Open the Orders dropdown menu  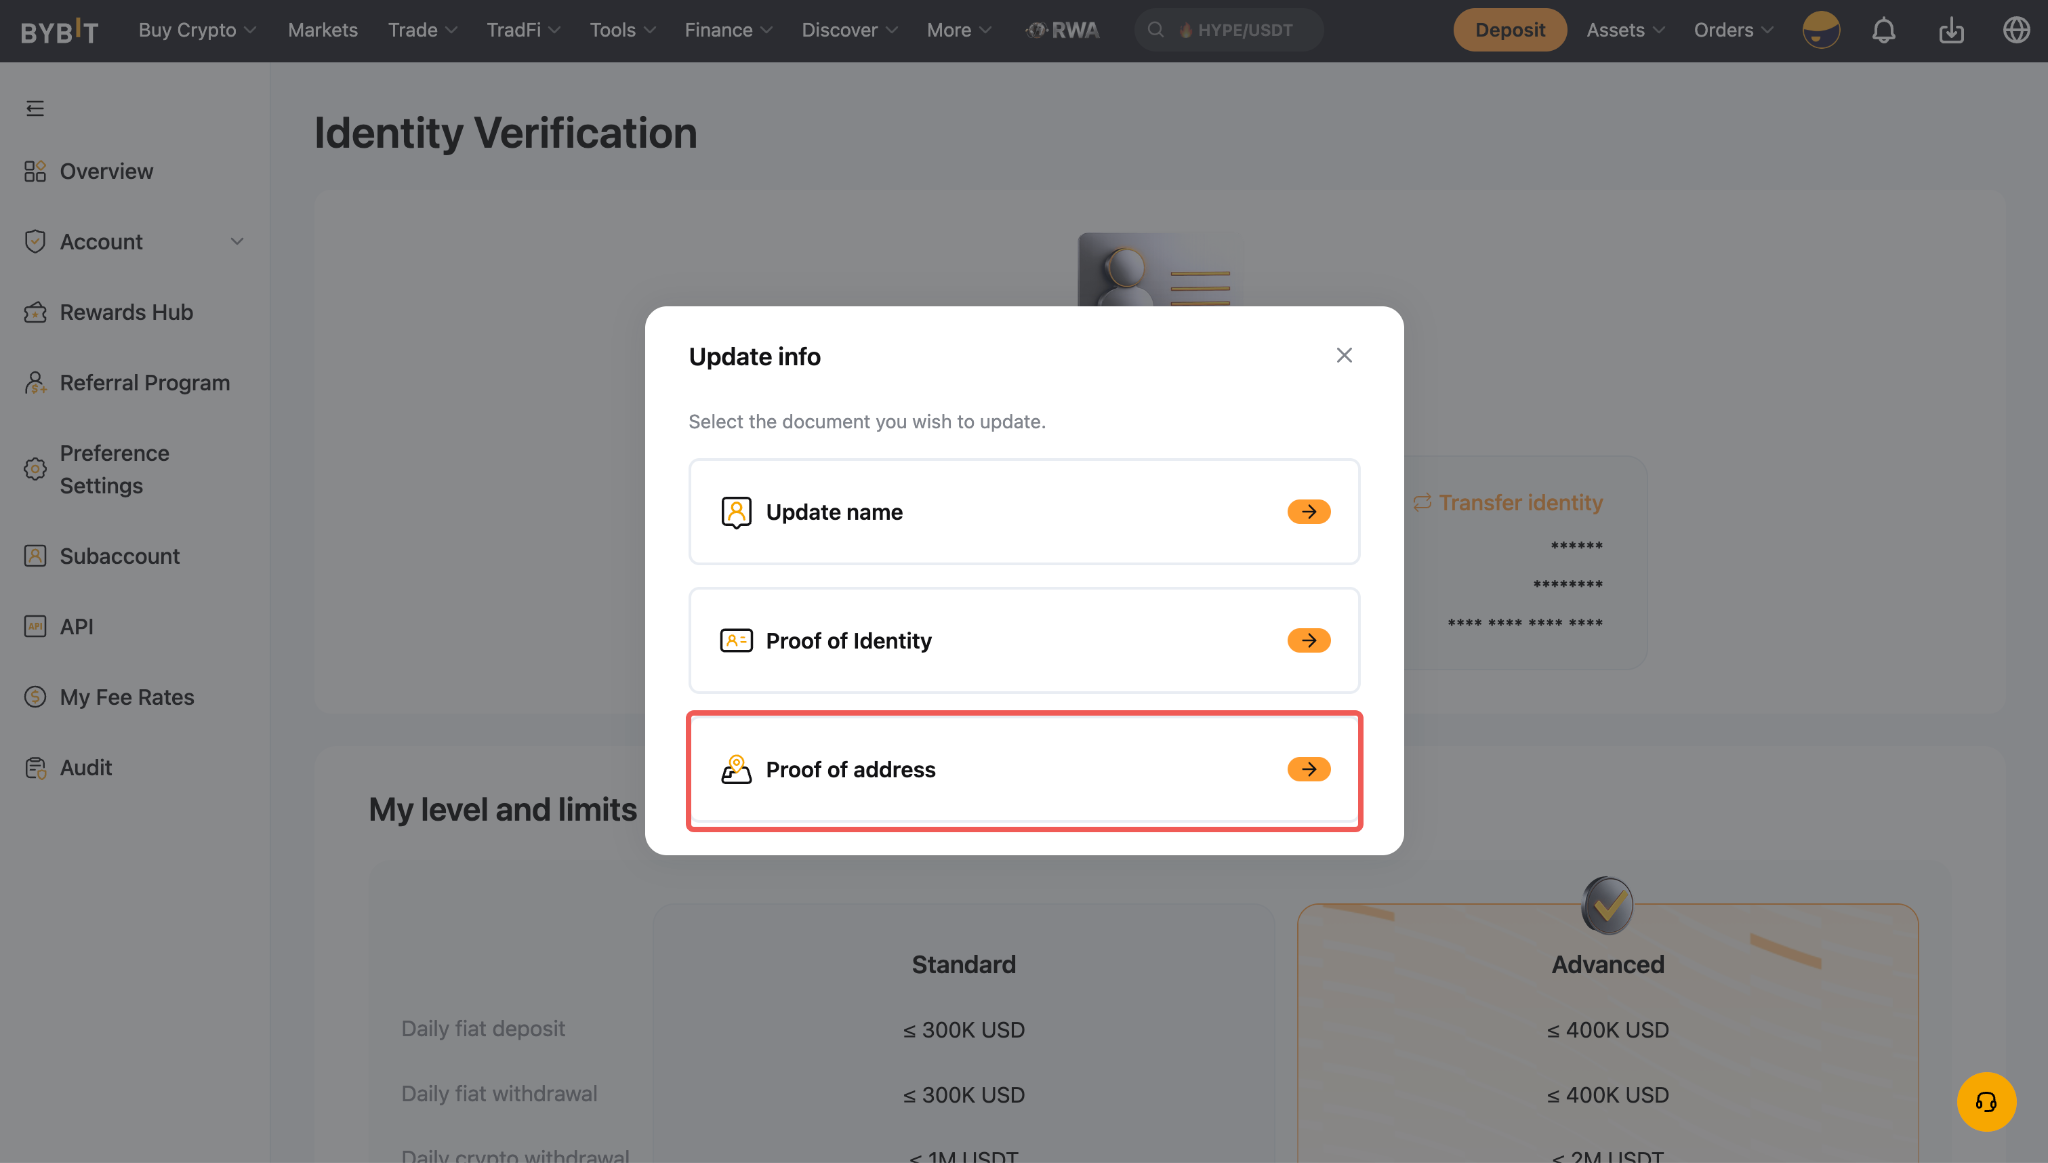[x=1733, y=30]
